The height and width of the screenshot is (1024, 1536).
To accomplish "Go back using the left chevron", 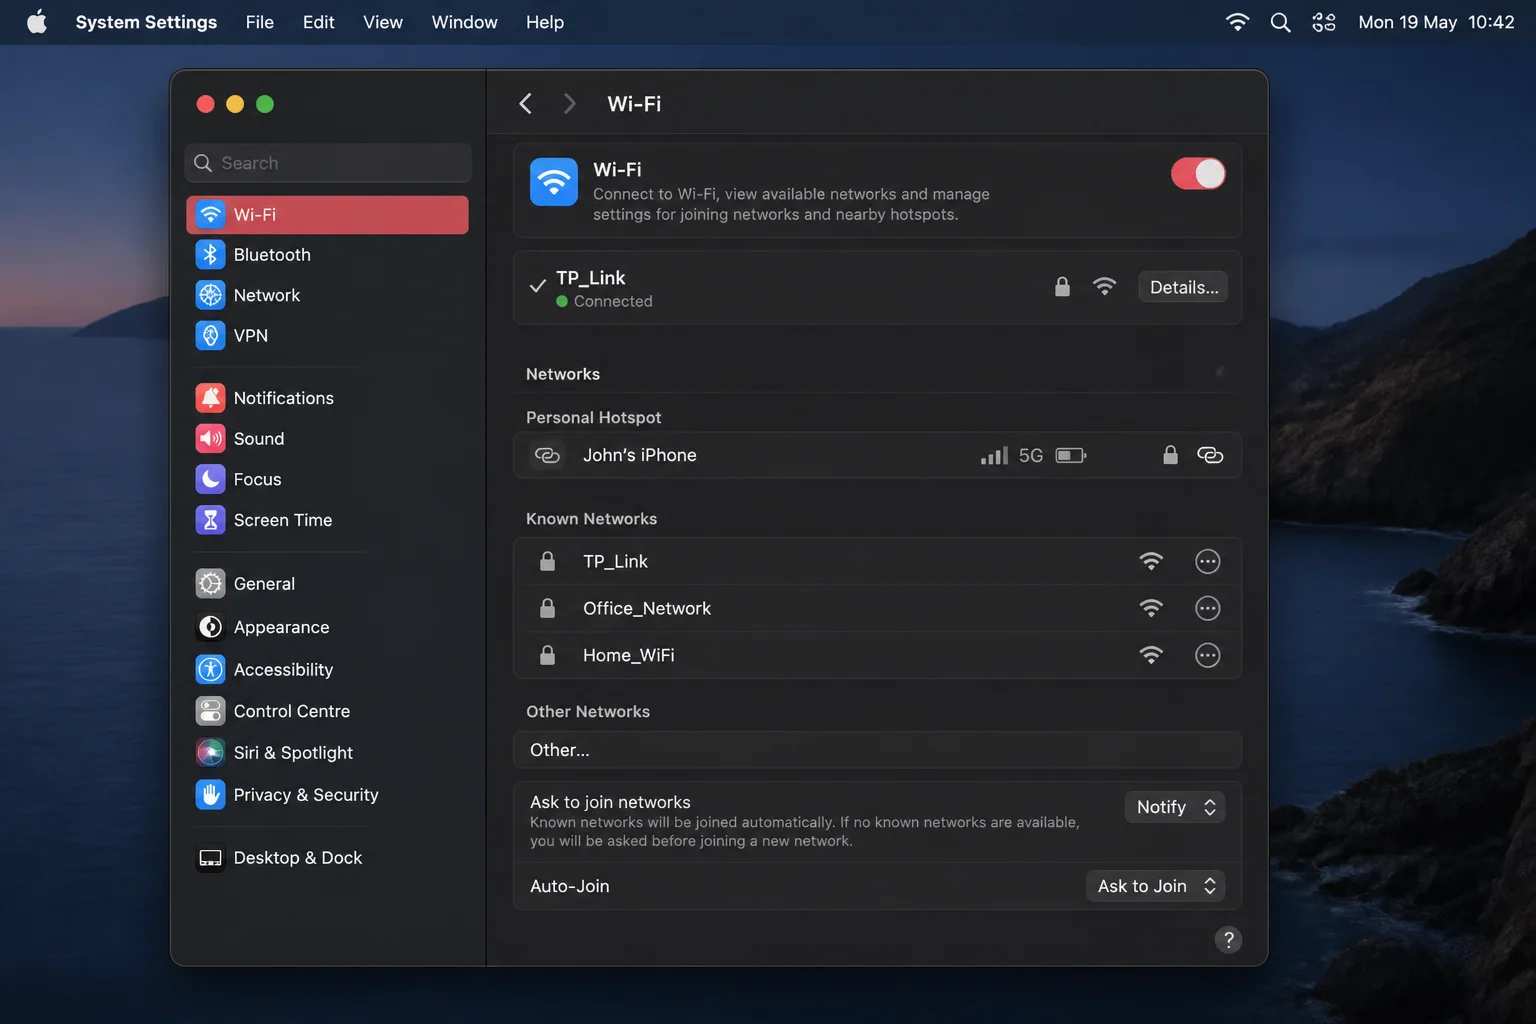I will click(x=525, y=103).
